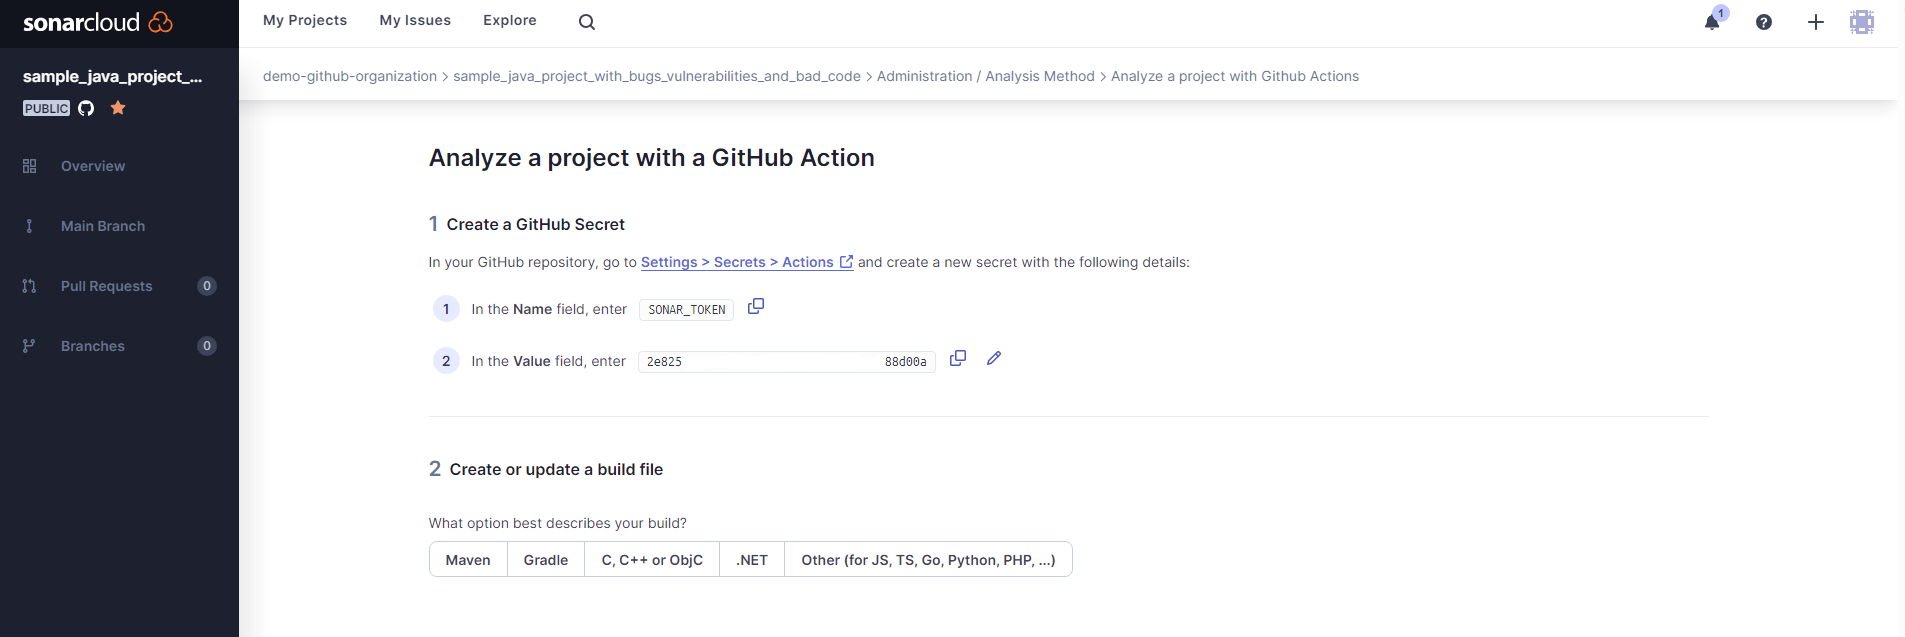Copy the SONAR_TOKEN name to clipboard
Screen dimensions: 1905x637
[756, 307]
